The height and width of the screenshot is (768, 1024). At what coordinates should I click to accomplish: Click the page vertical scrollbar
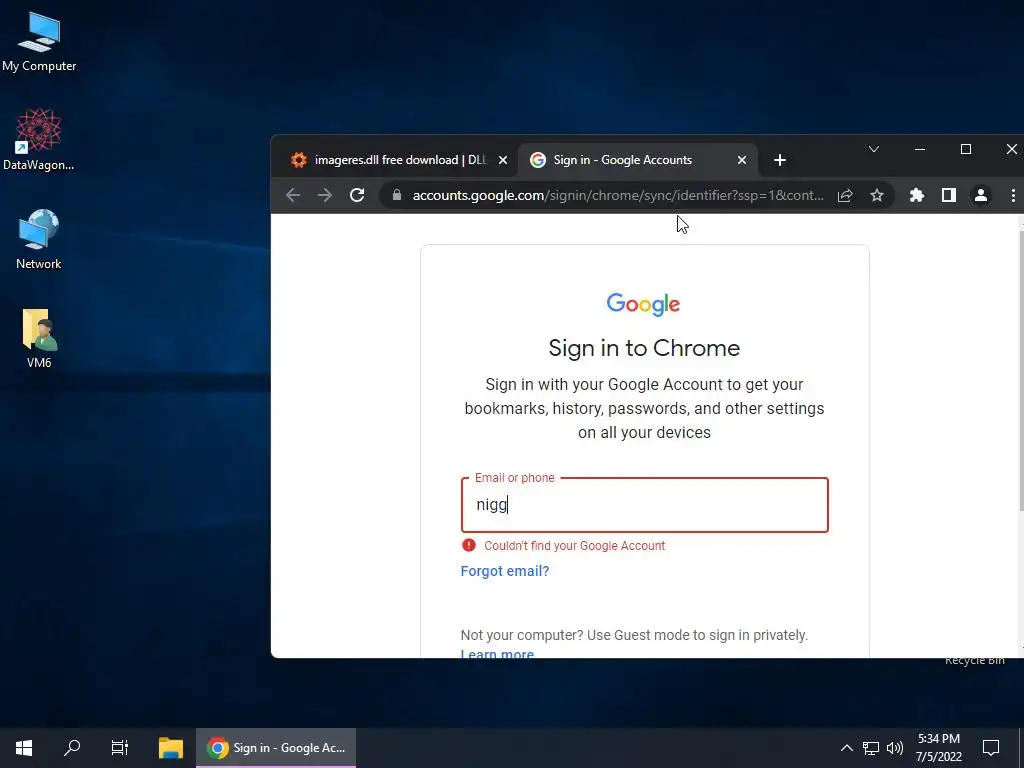coord(1021,369)
